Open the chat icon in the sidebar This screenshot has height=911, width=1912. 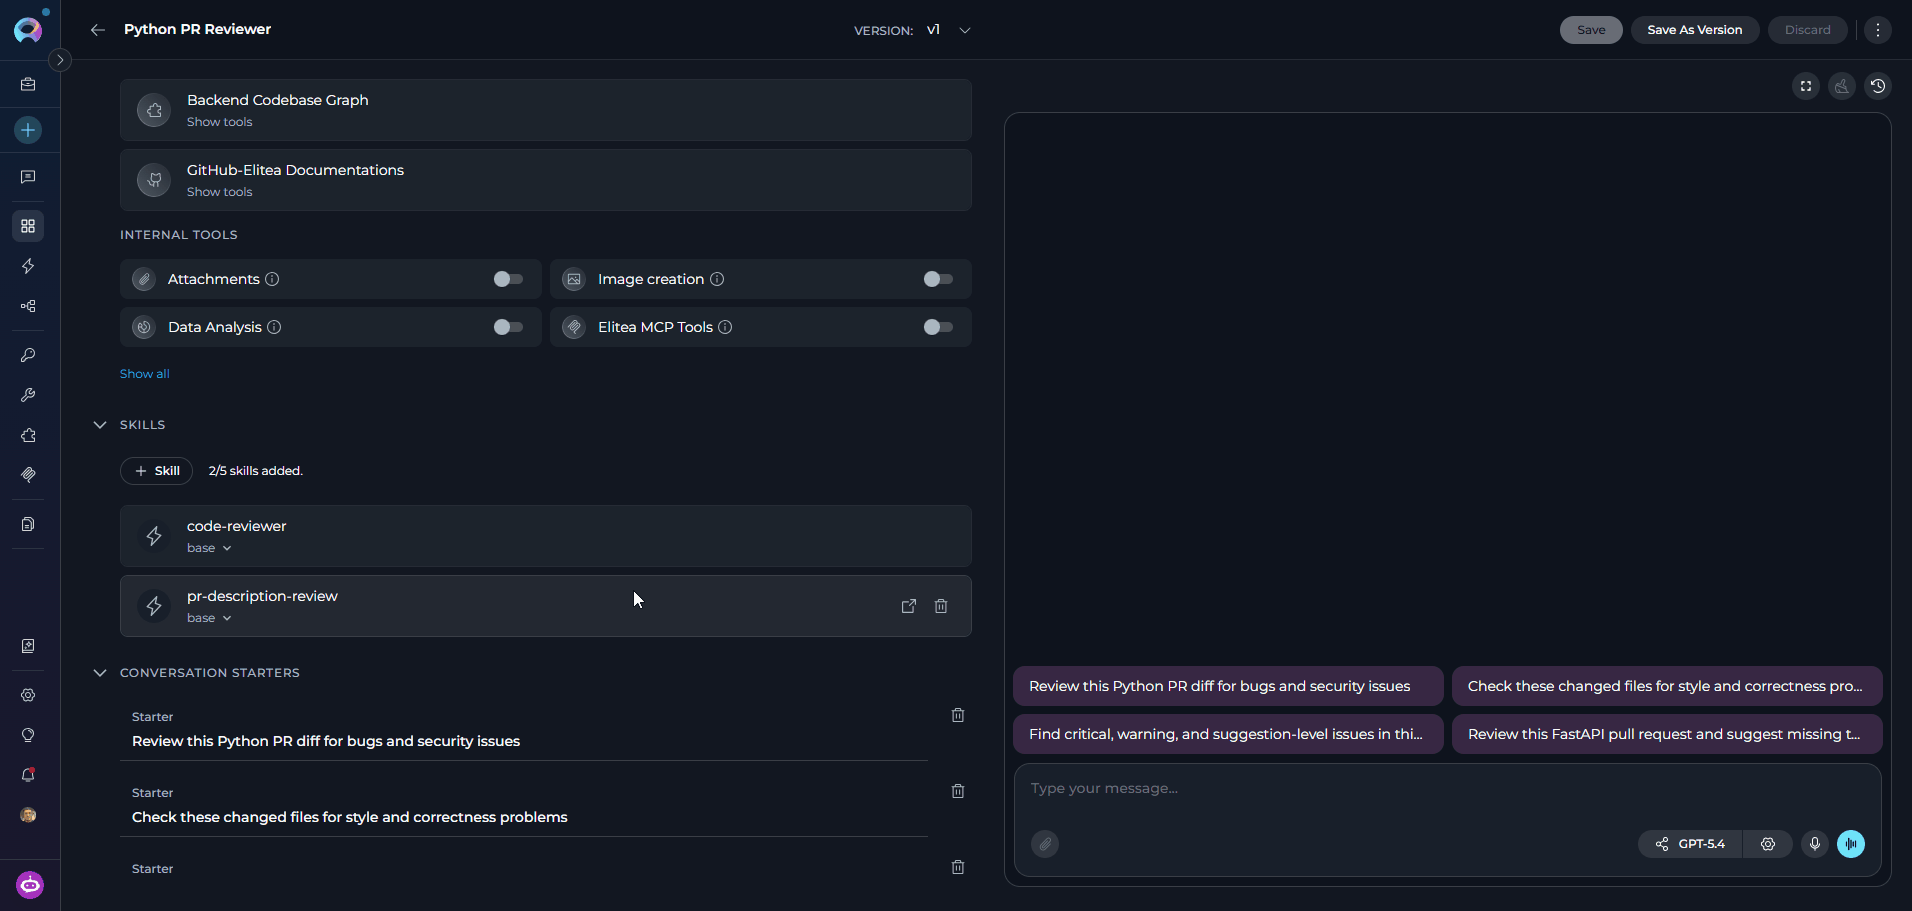28,177
